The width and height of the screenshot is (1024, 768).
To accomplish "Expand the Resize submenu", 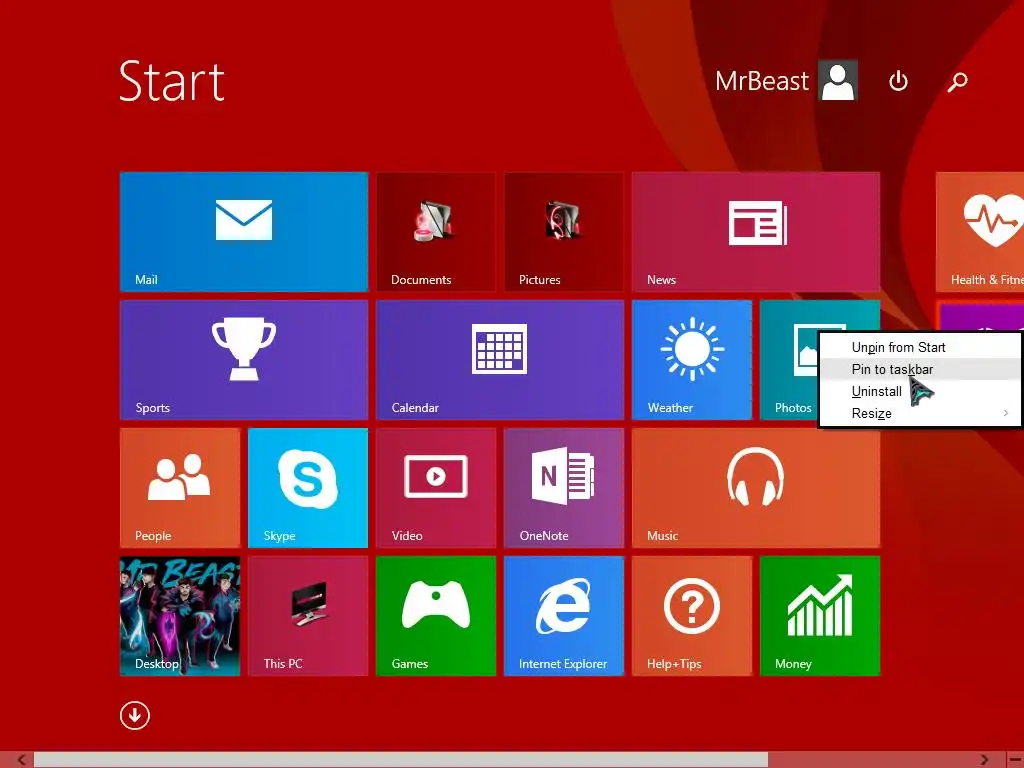I will coord(919,414).
